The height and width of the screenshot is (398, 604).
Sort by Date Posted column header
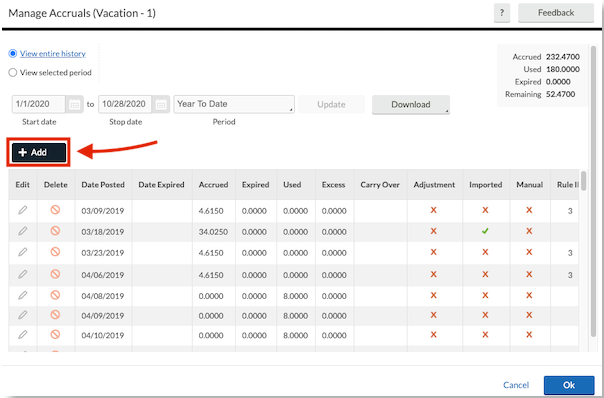click(x=103, y=185)
